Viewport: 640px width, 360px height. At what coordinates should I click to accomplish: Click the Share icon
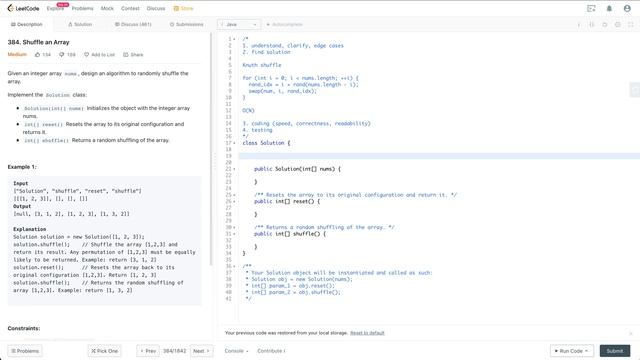pos(126,55)
